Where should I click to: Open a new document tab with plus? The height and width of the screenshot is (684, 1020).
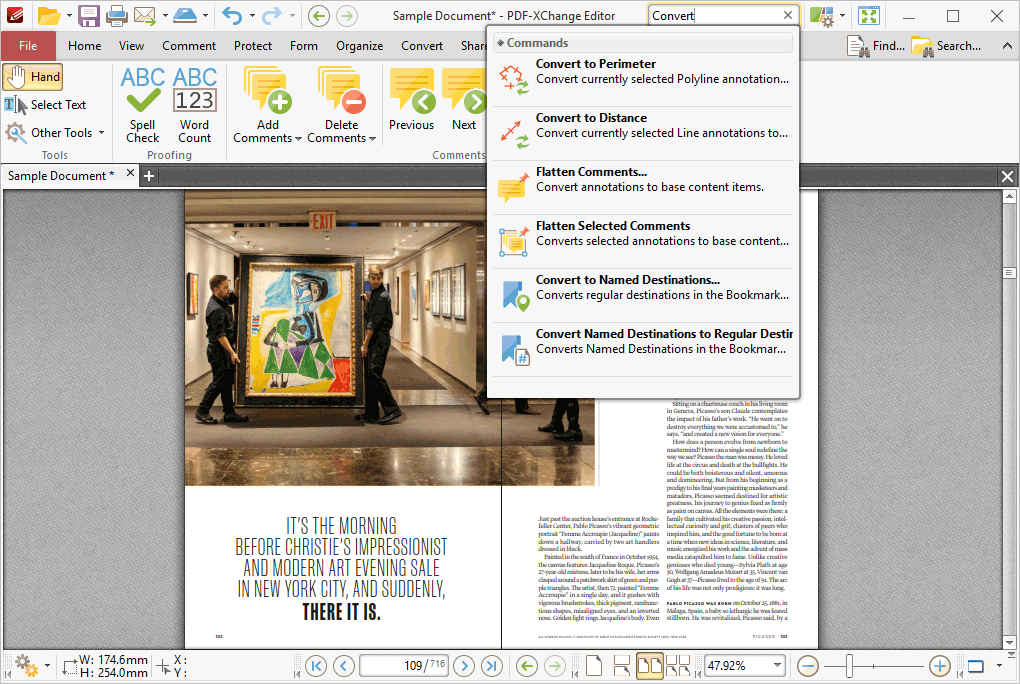pos(148,176)
